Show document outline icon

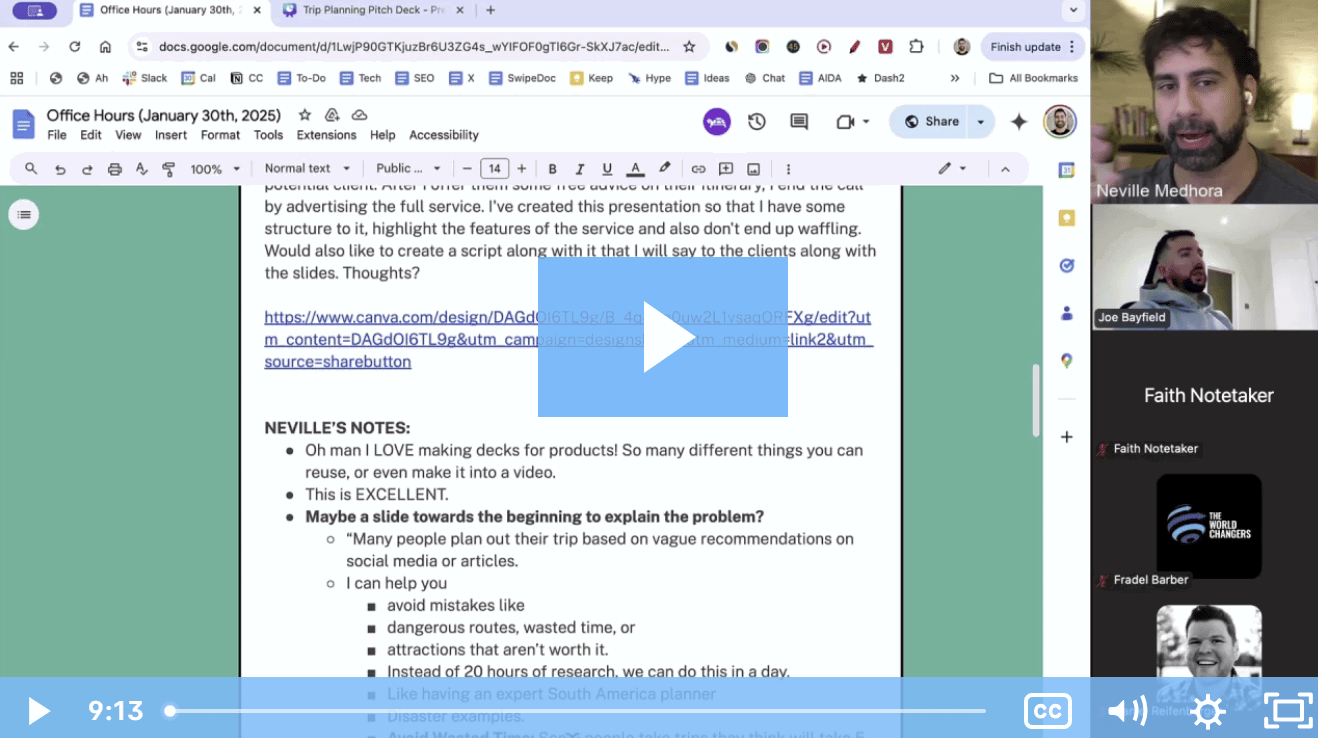tap(24, 214)
